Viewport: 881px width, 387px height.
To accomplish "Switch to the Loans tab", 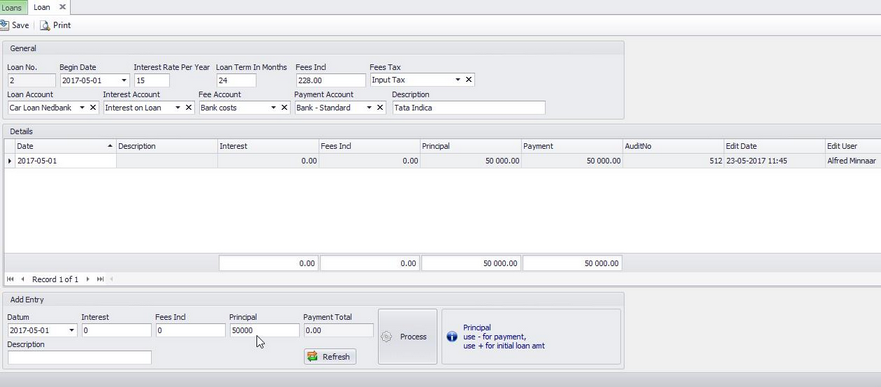I will [11, 7].
